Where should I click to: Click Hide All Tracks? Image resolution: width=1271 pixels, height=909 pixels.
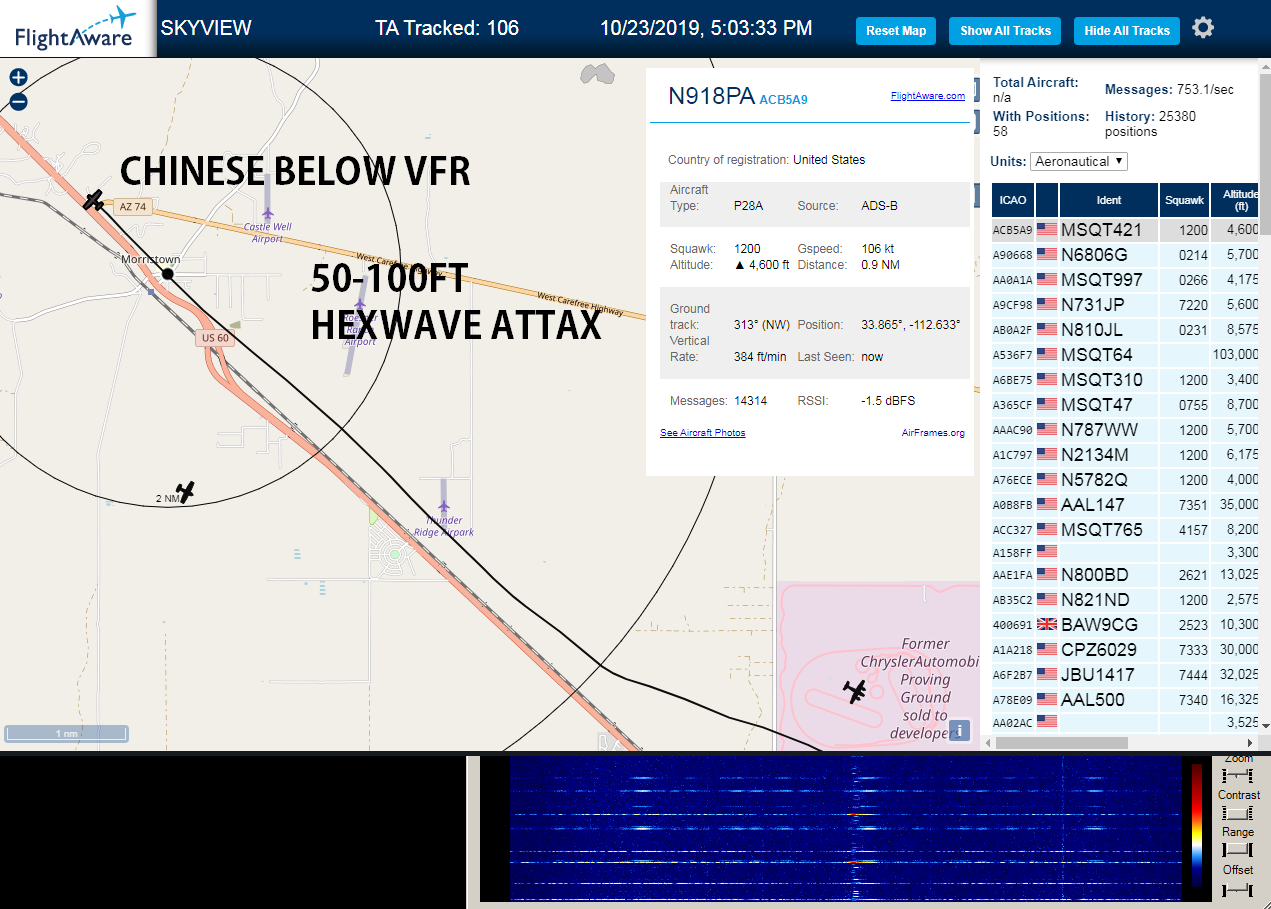1127,31
